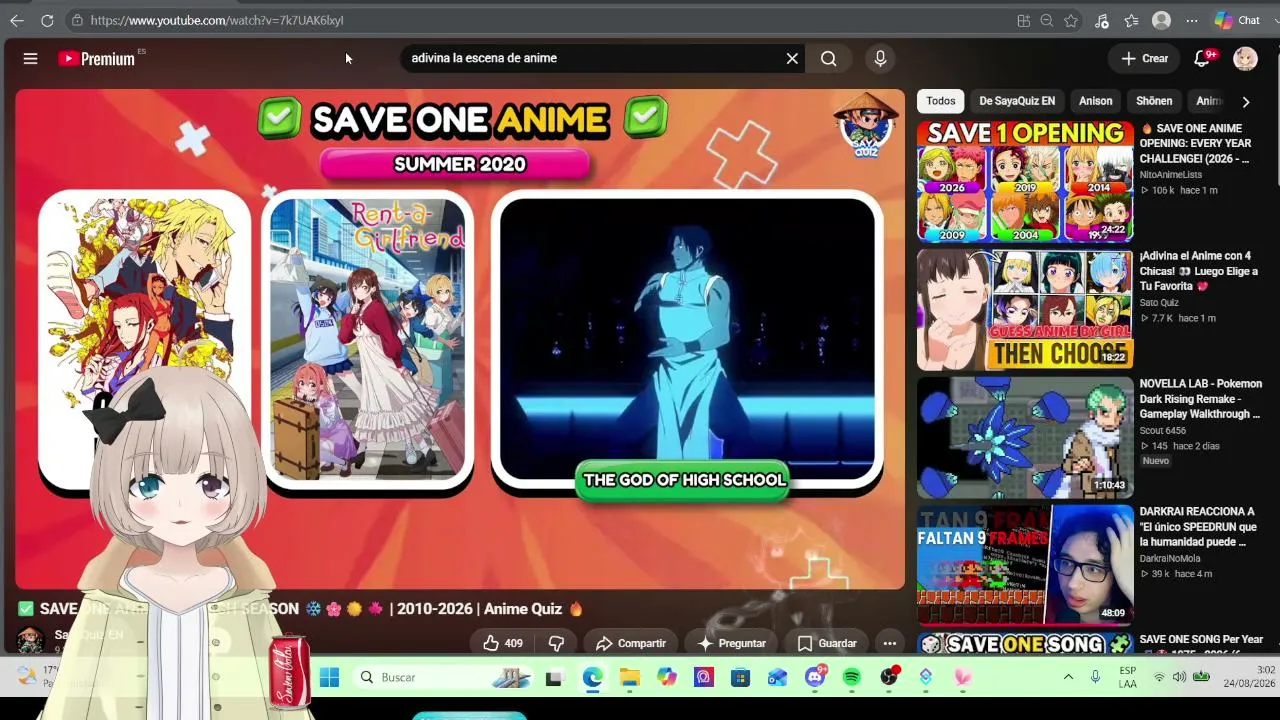Add this page to favorites with the star icon

(1071, 20)
